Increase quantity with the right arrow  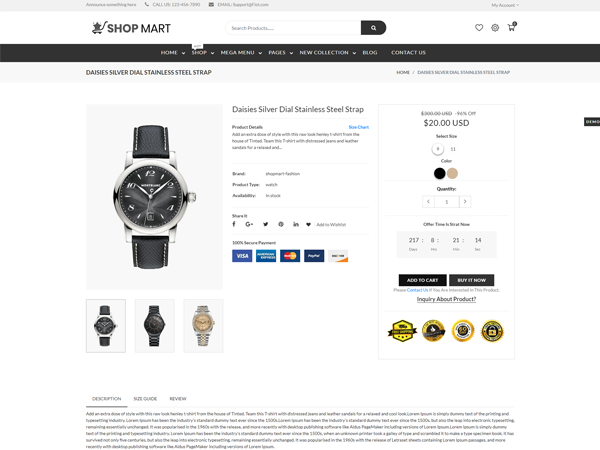point(465,202)
